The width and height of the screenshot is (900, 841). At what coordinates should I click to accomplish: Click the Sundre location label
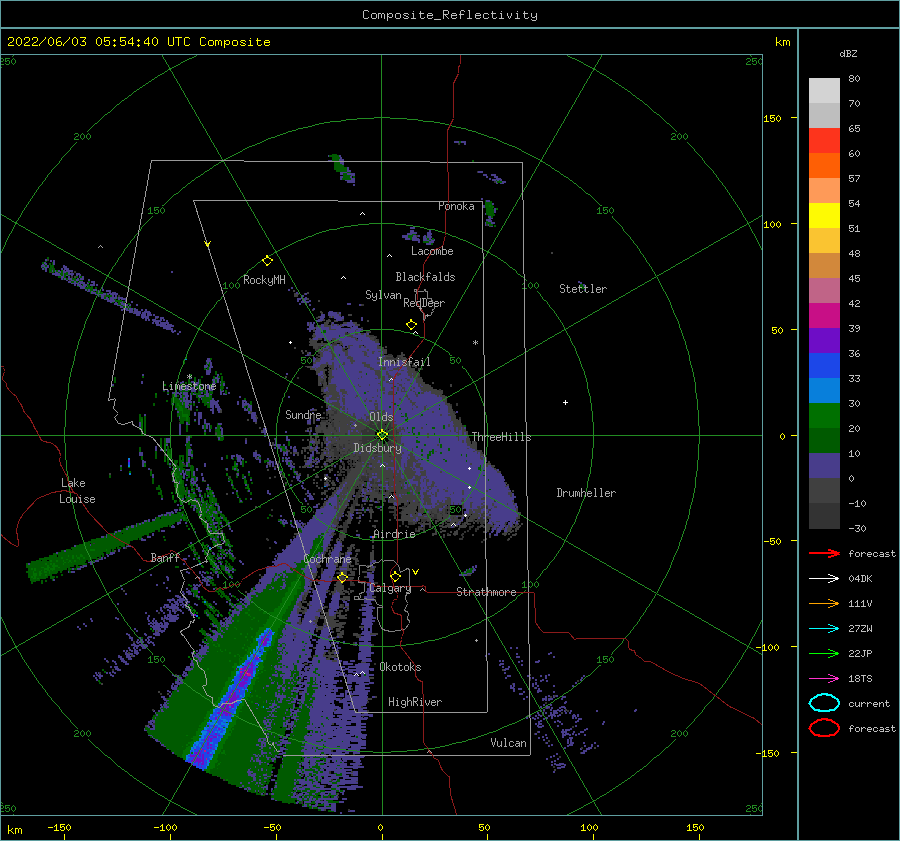click(x=303, y=414)
